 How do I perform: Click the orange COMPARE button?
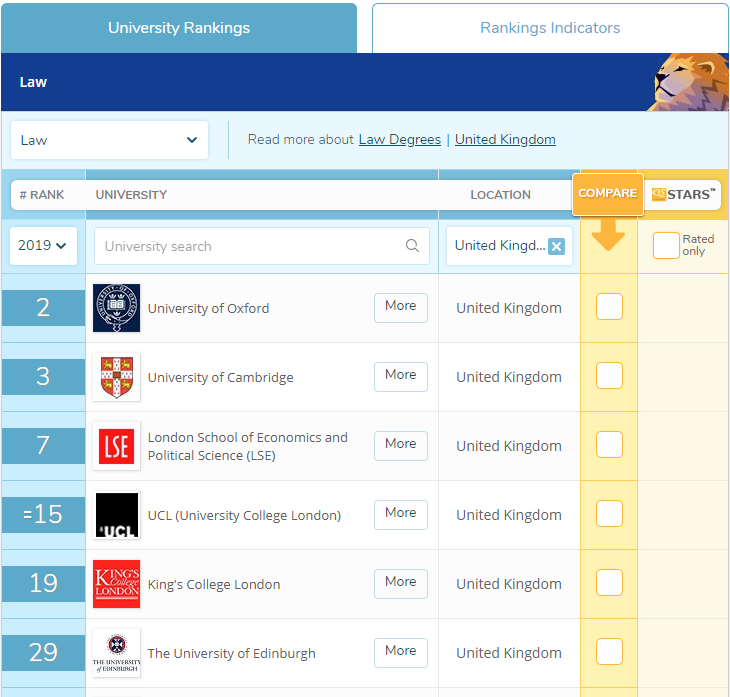click(x=608, y=193)
